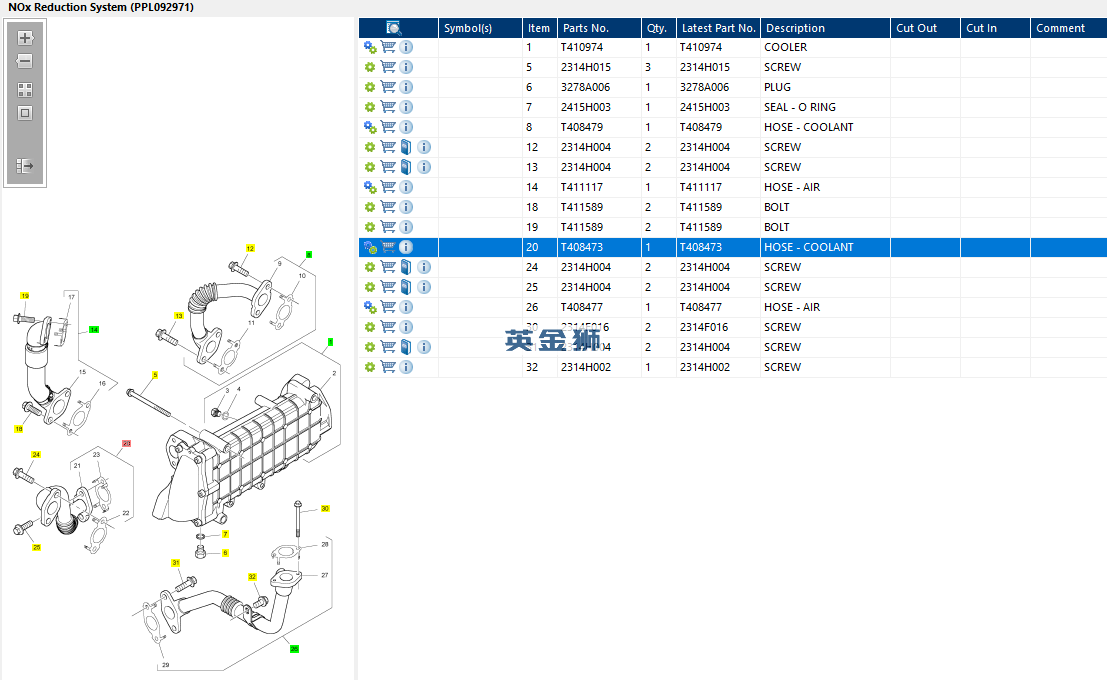Zoom out of the parts diagram

point(25,61)
